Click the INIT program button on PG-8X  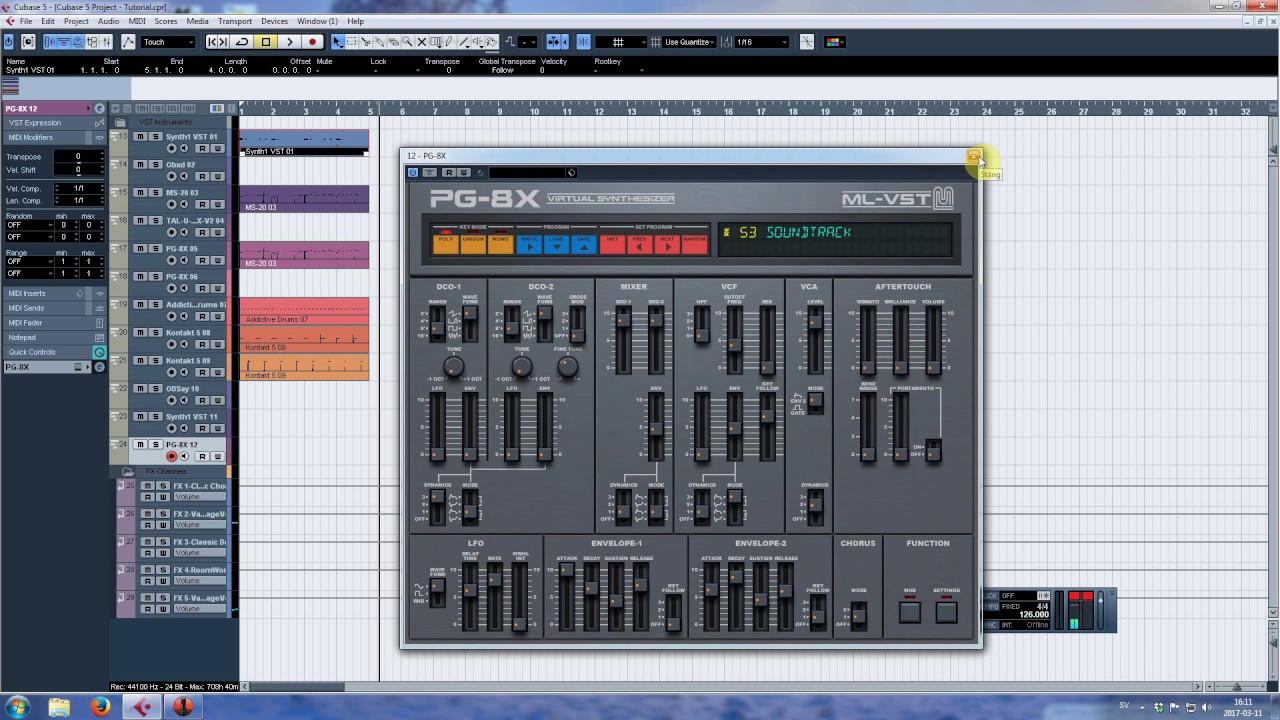[613, 245]
